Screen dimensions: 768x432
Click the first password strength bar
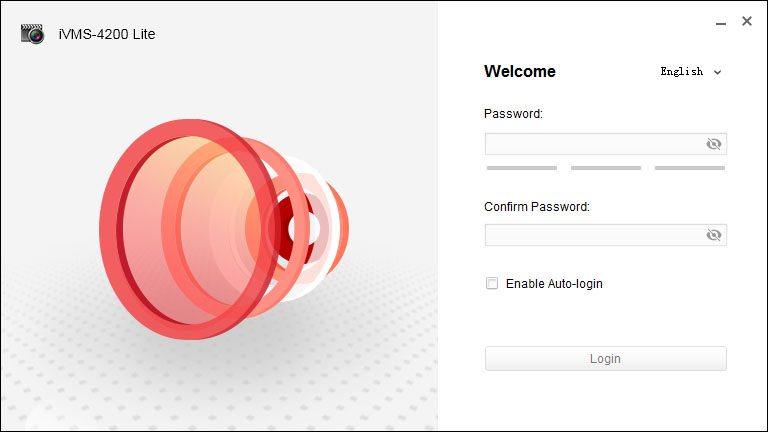[522, 168]
